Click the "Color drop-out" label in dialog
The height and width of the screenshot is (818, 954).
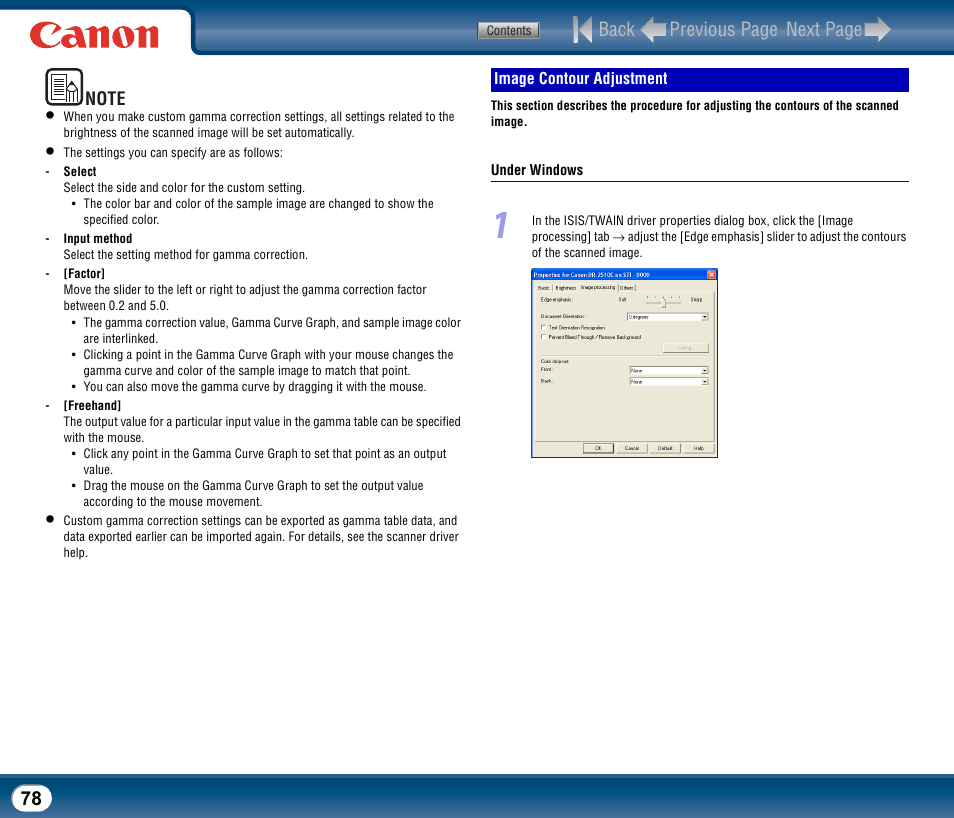coord(555,361)
